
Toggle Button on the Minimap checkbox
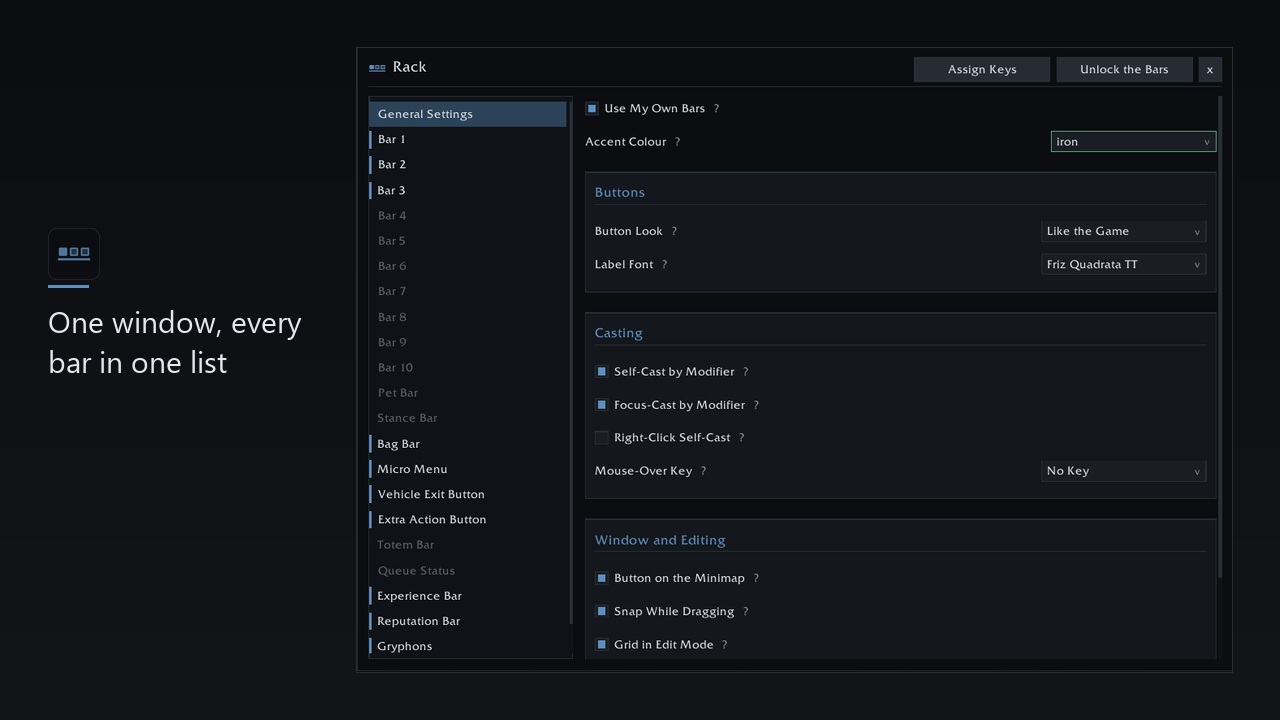click(601, 578)
